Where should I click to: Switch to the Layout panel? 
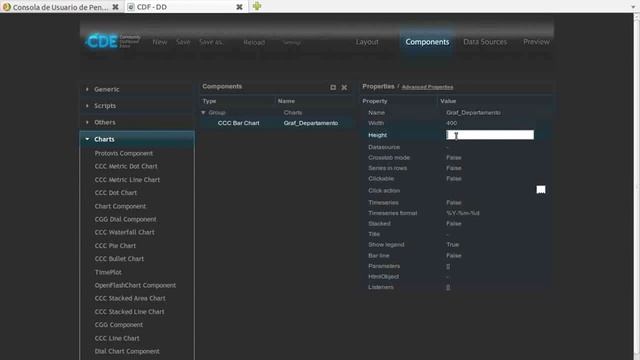pyautogui.click(x=367, y=42)
